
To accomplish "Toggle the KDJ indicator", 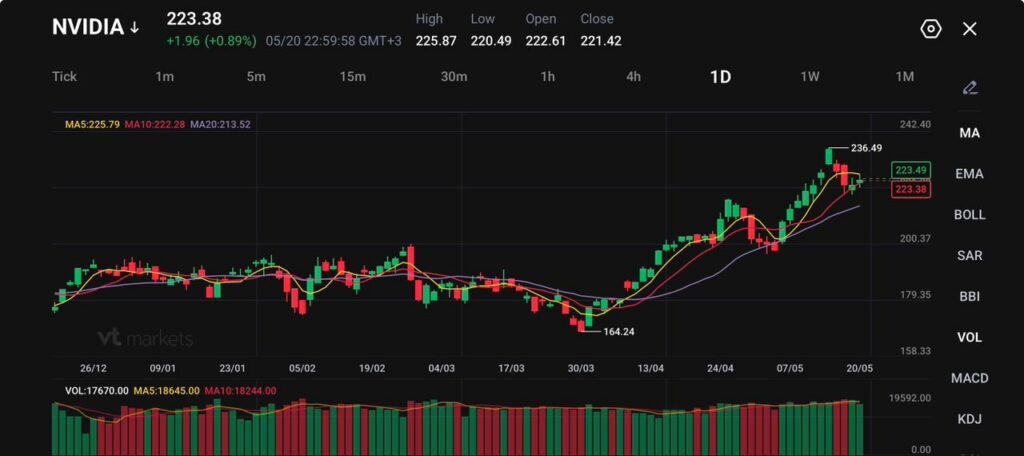I will tap(970, 419).
